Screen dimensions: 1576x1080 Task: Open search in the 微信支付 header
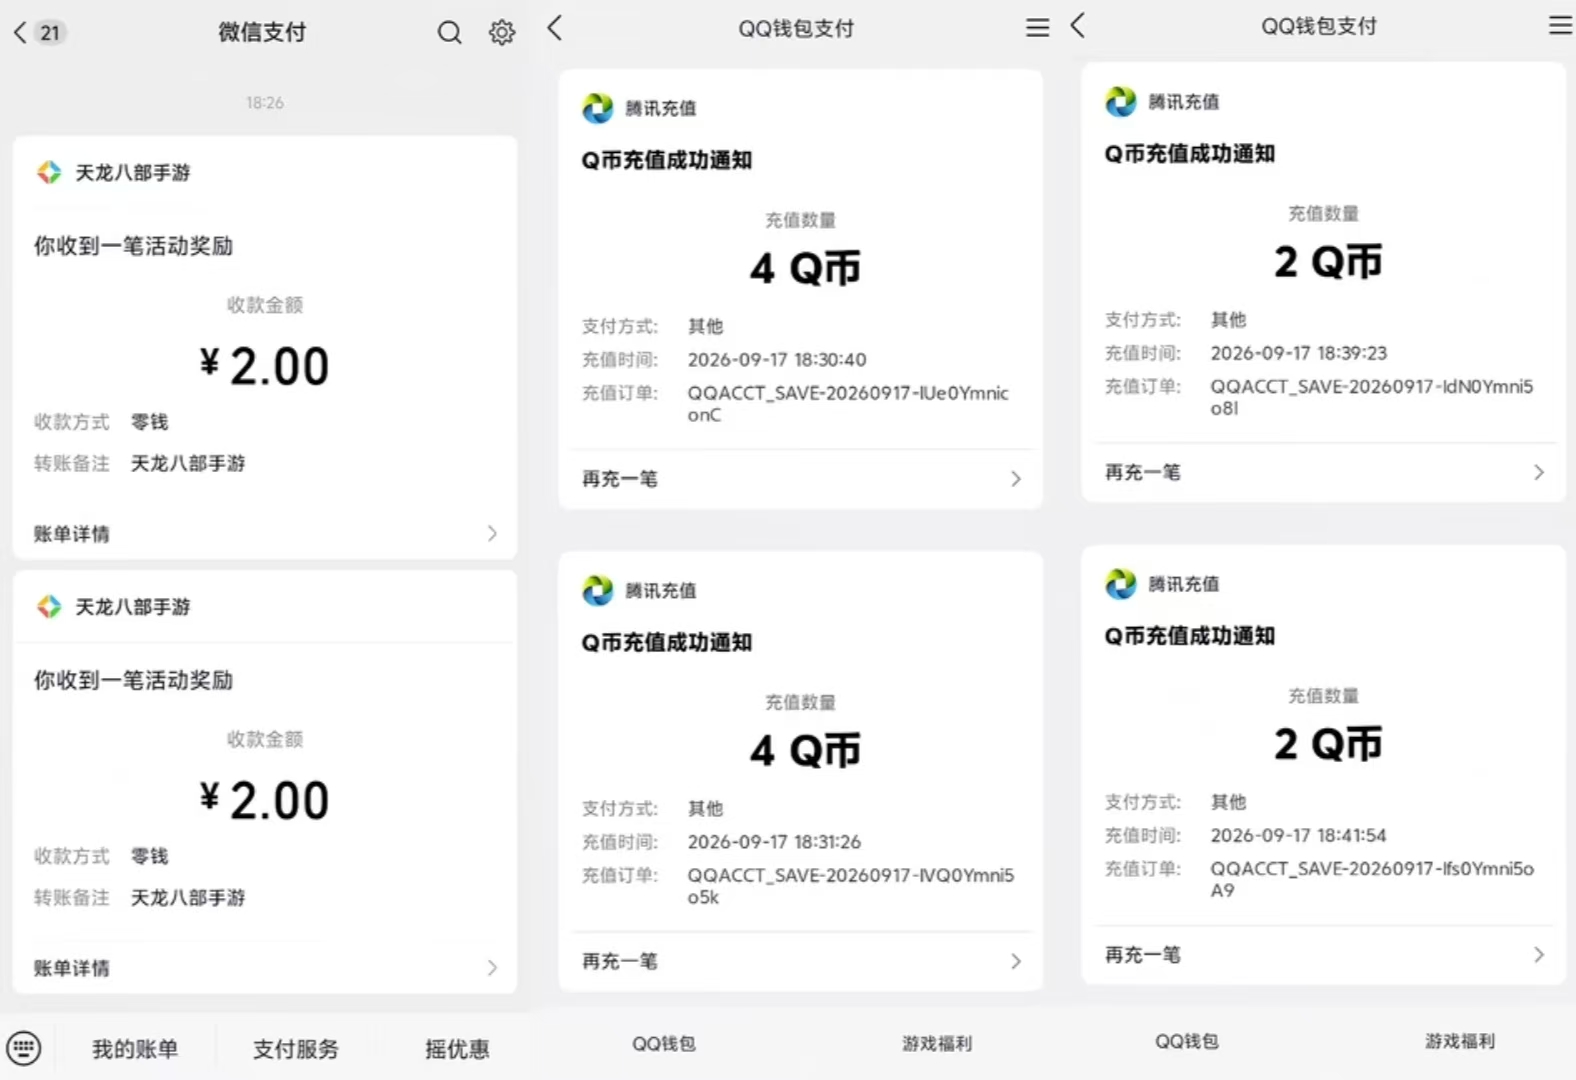(x=450, y=33)
